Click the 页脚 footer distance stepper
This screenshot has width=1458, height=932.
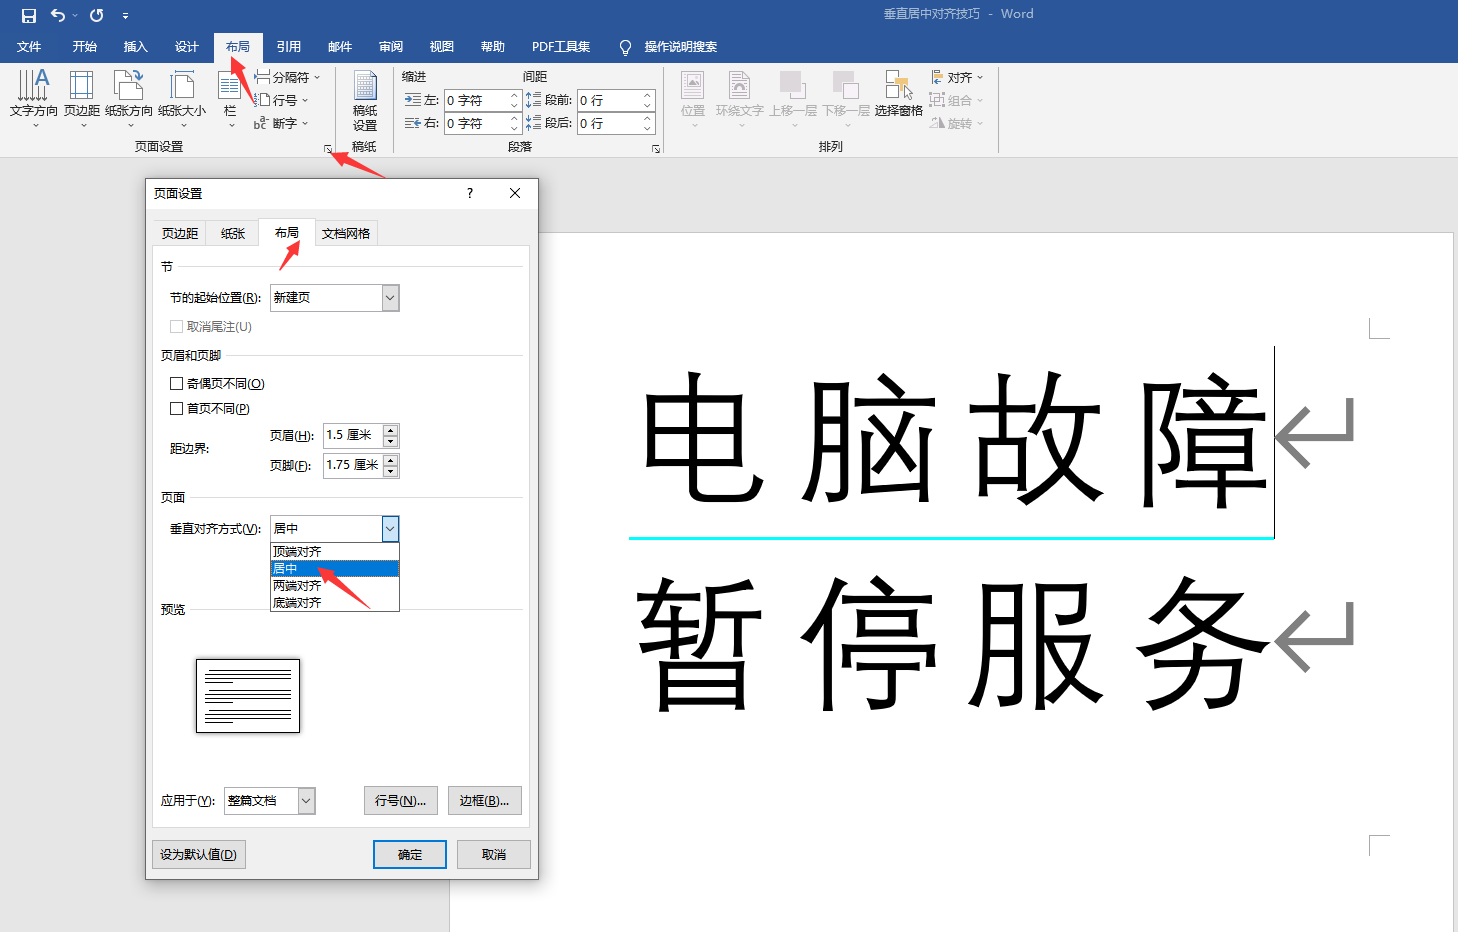tap(391, 466)
